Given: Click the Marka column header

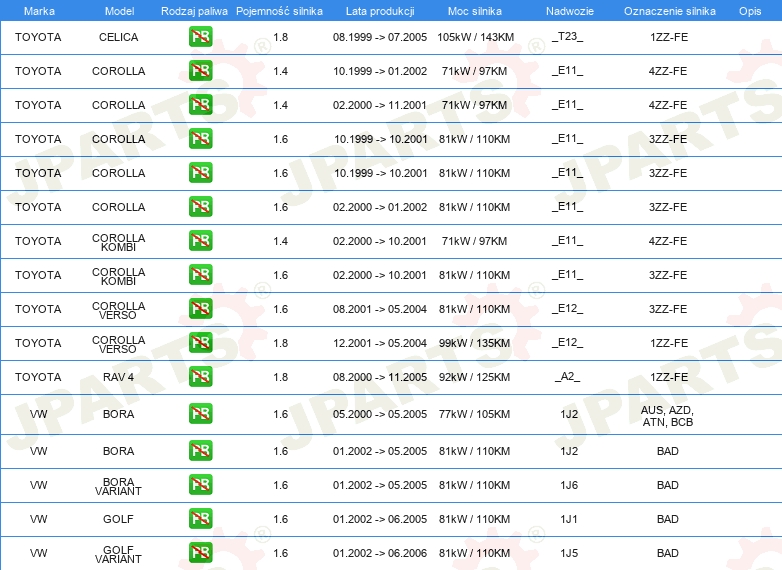Looking at the screenshot, I should tap(39, 10).
